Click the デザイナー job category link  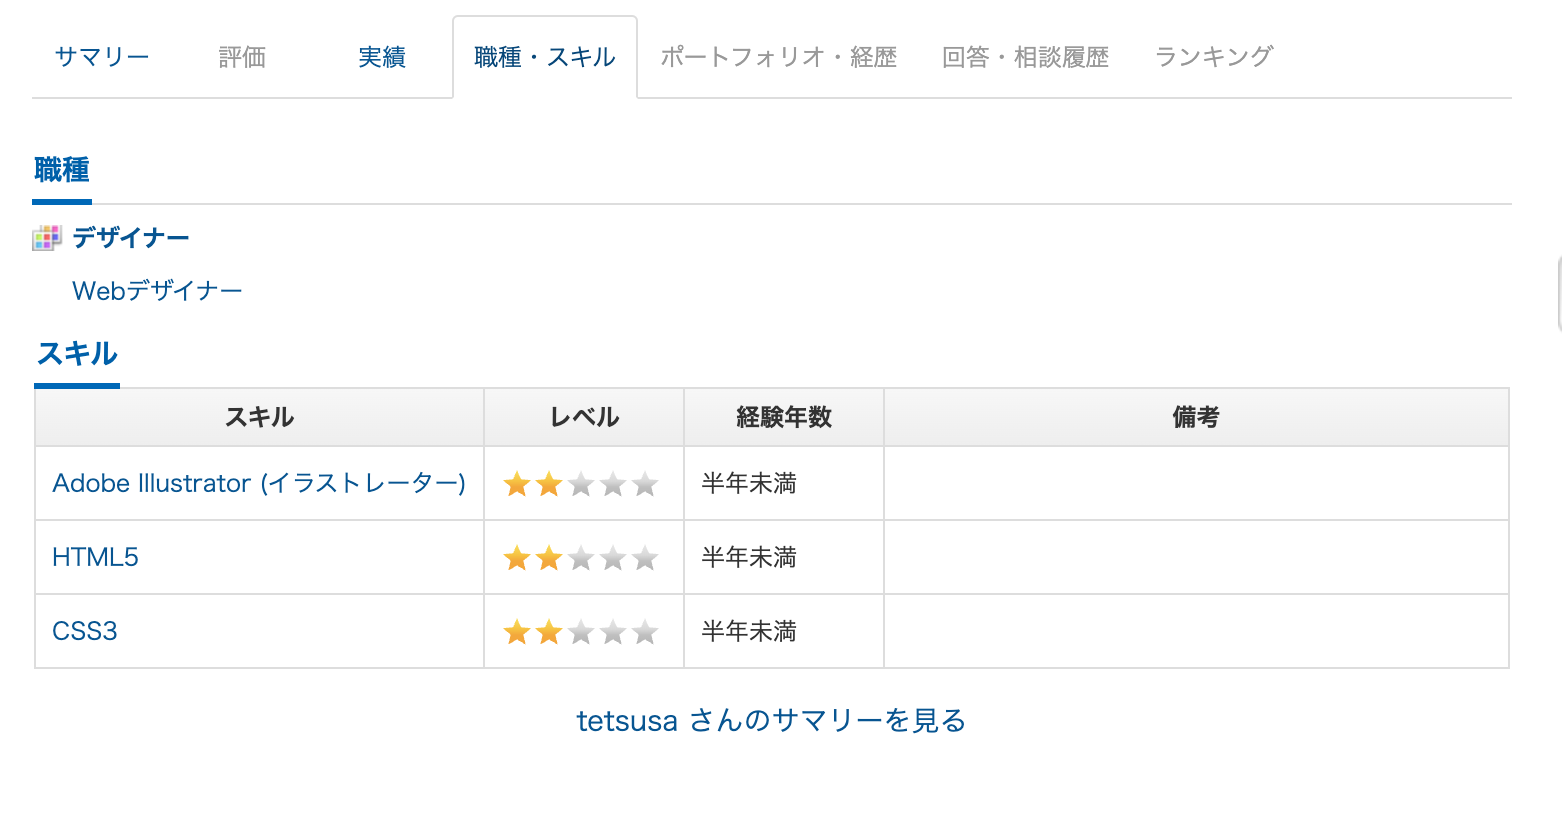[131, 238]
